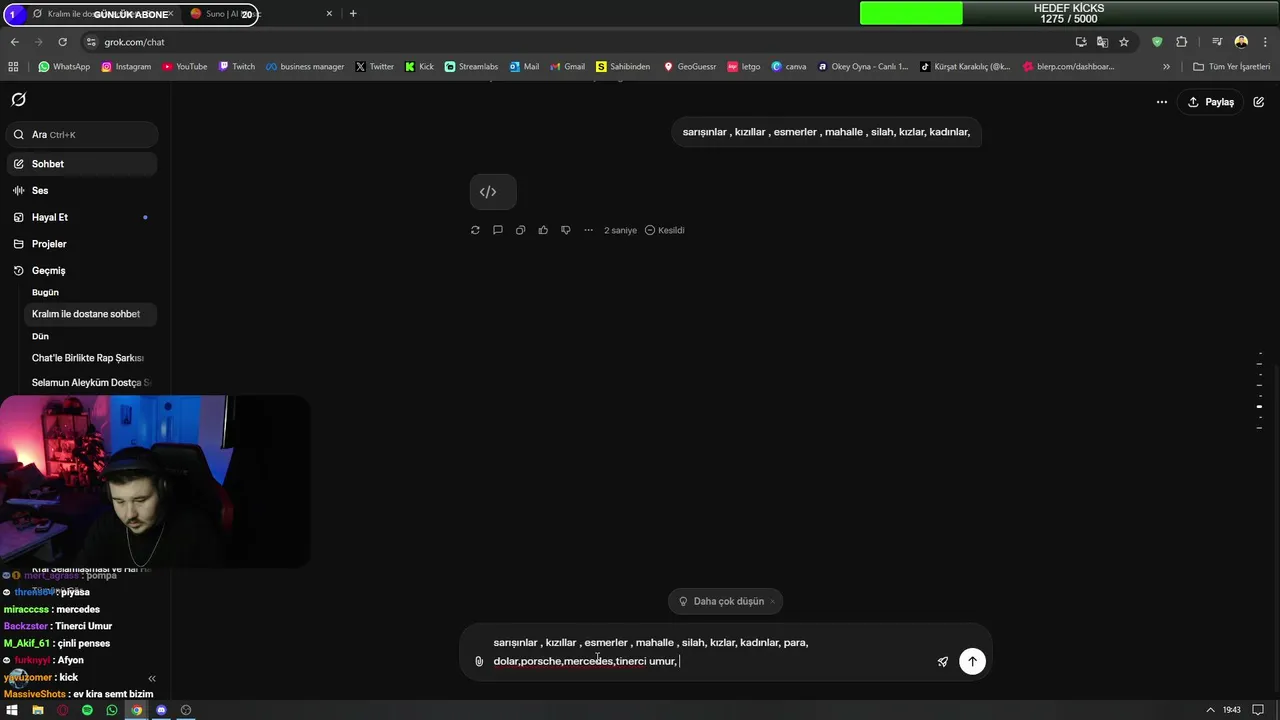Open the Chrome profile avatar

tap(1241, 42)
